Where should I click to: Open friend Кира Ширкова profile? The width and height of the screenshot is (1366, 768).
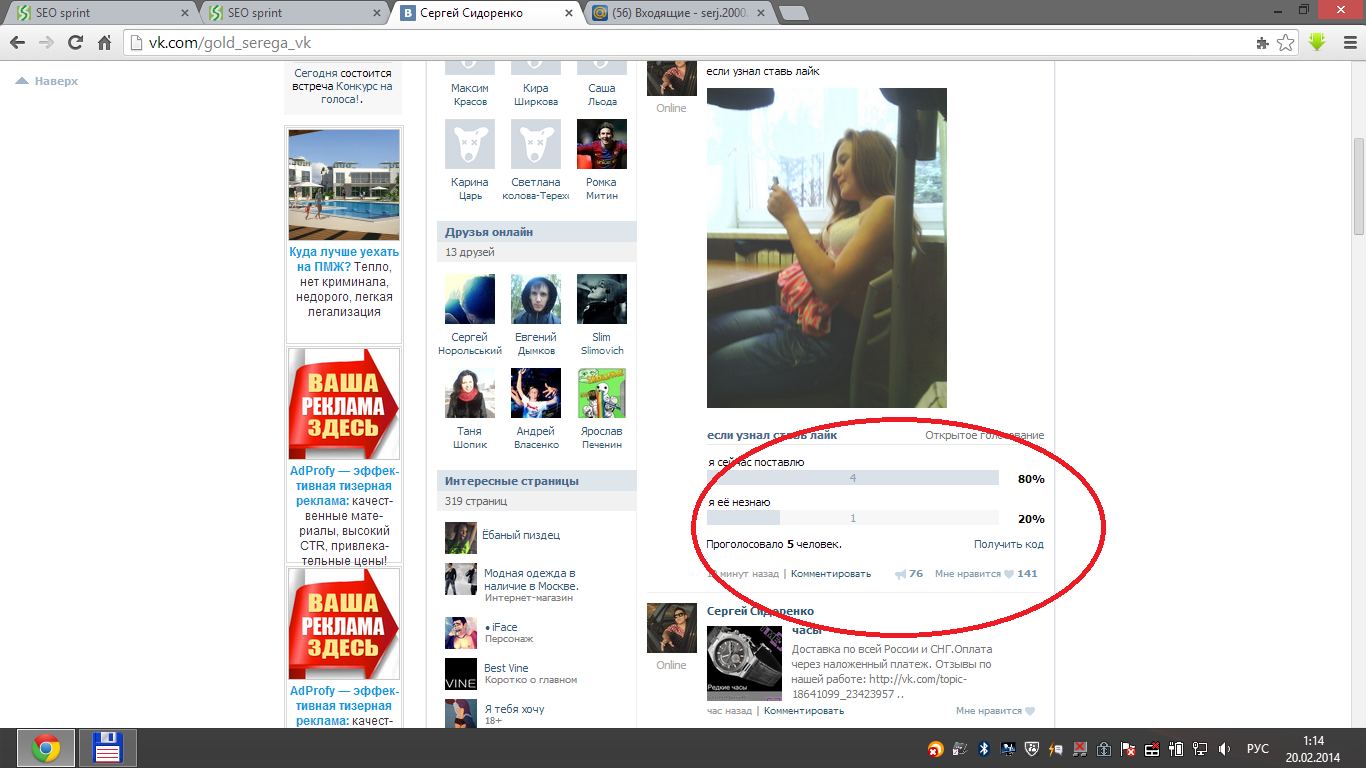(535, 95)
